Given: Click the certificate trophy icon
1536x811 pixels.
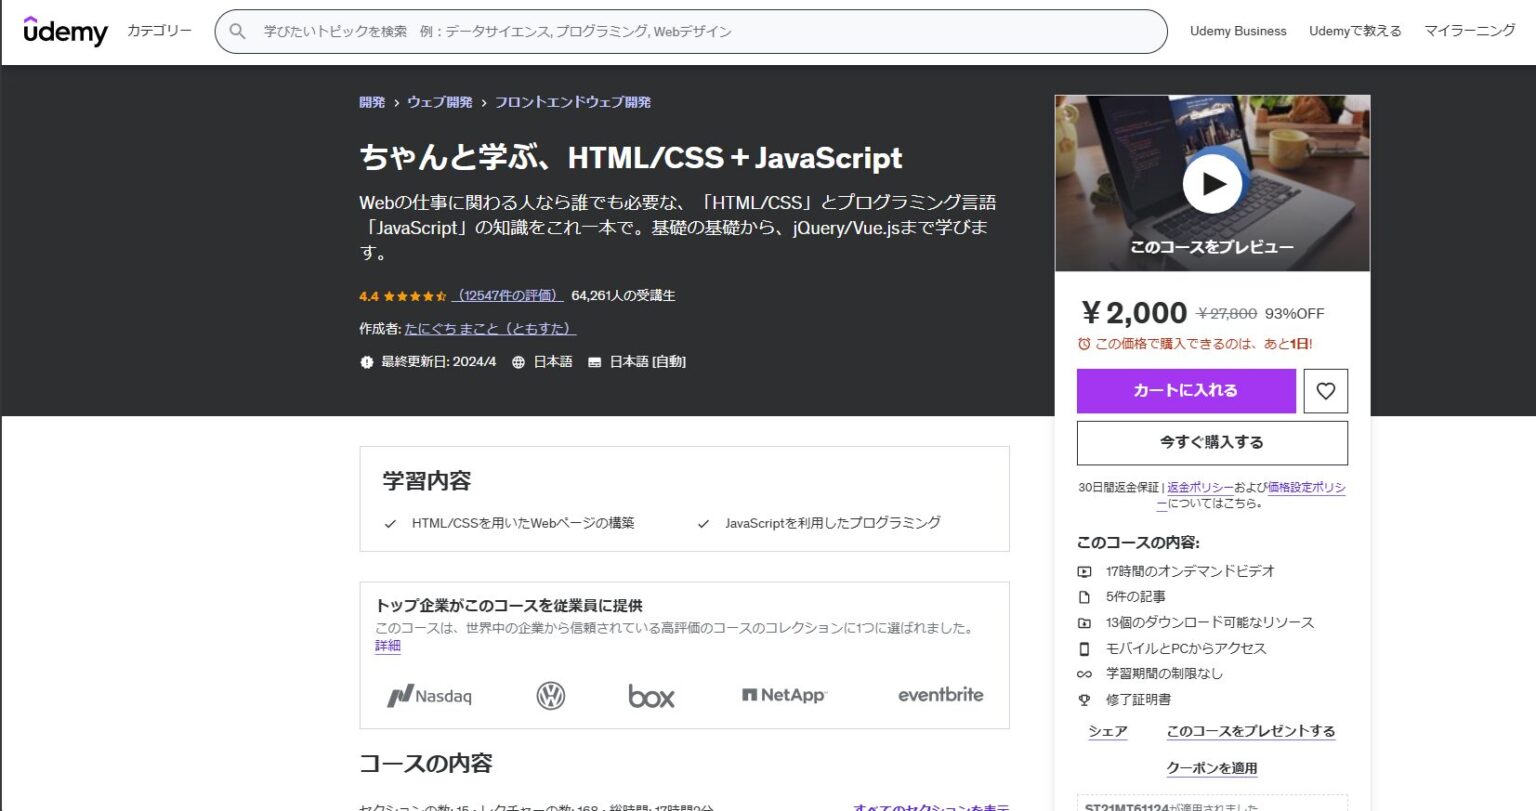Looking at the screenshot, I should pyautogui.click(x=1084, y=700).
